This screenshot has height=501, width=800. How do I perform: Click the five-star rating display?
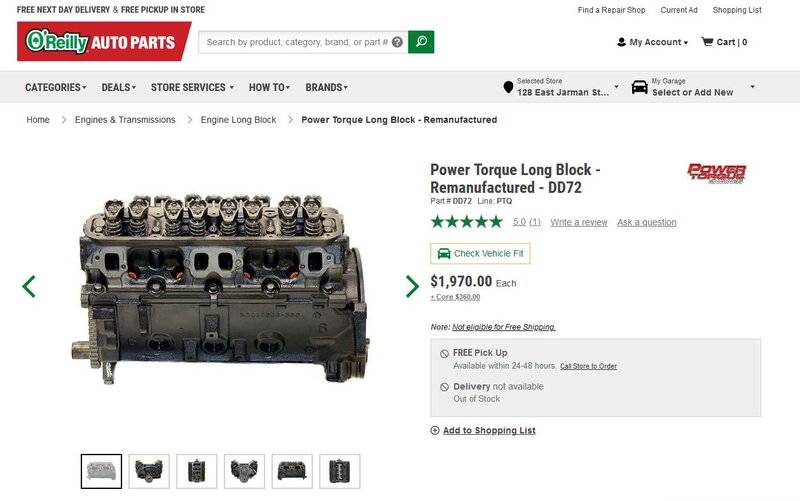[466, 222]
